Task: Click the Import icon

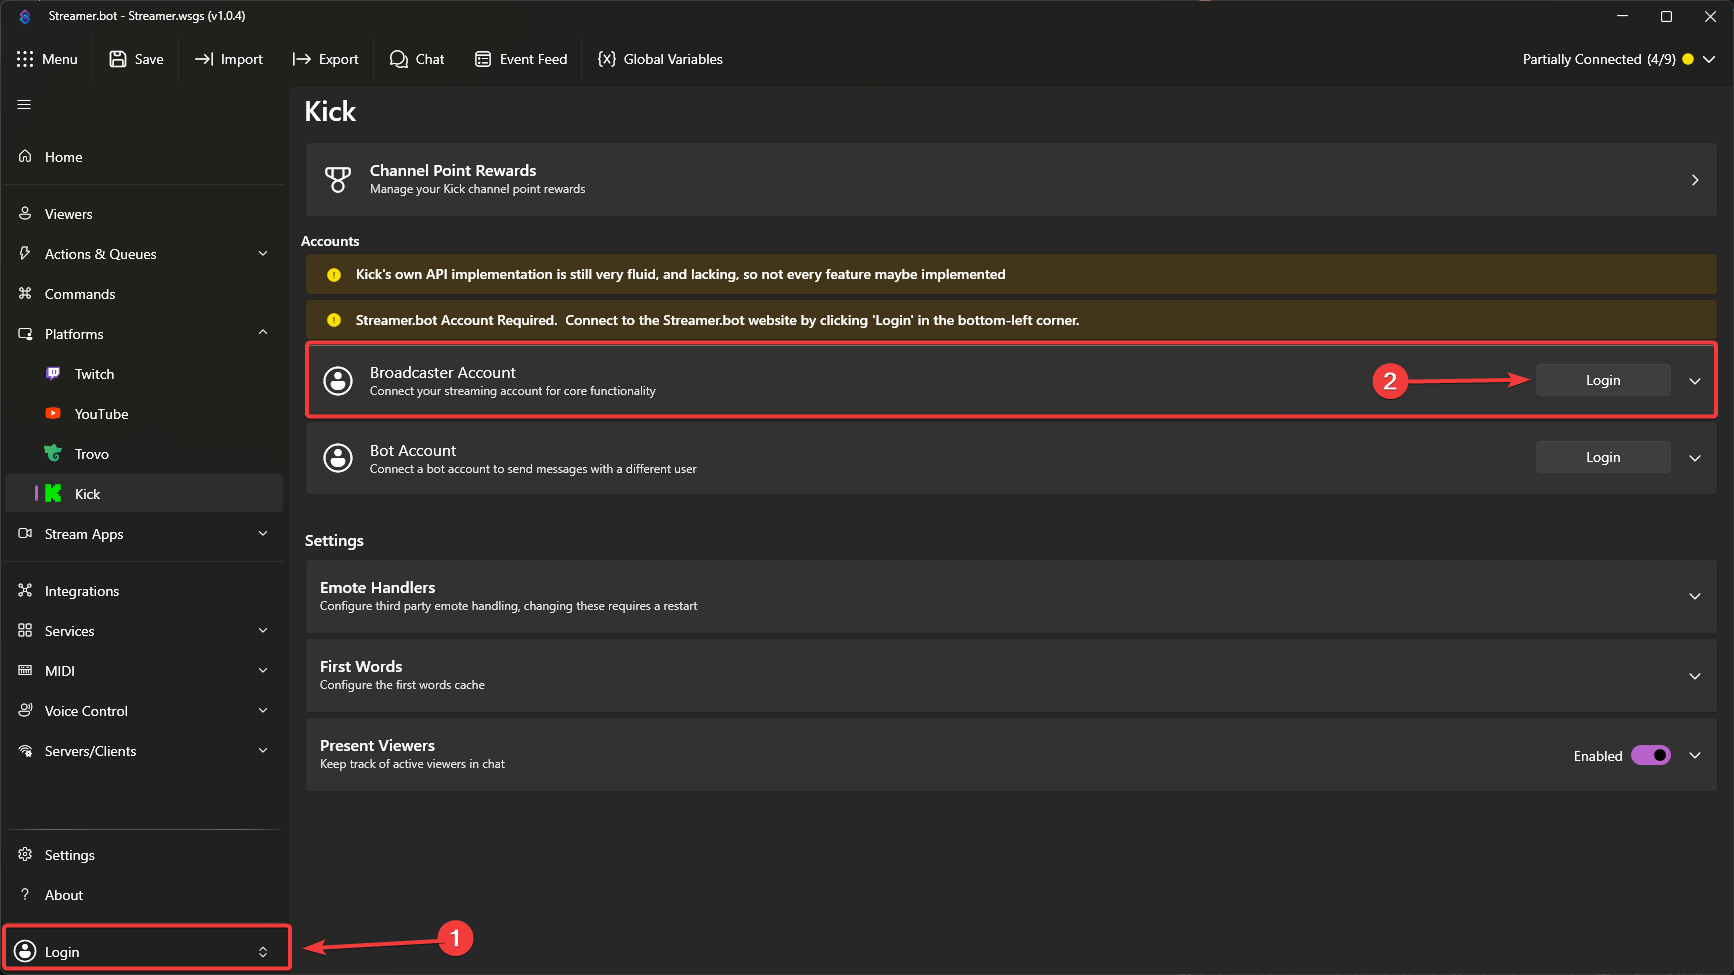Action: [203, 59]
